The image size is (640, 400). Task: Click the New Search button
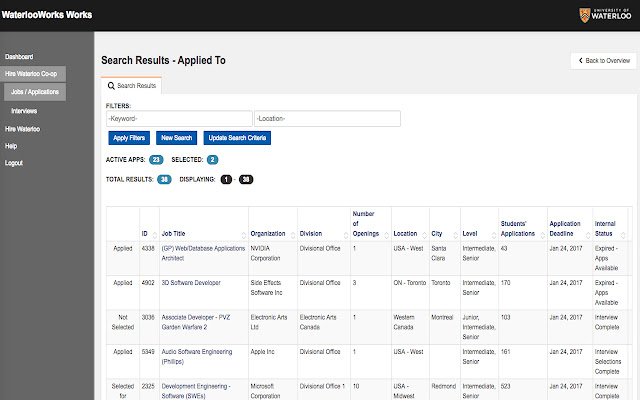click(176, 138)
